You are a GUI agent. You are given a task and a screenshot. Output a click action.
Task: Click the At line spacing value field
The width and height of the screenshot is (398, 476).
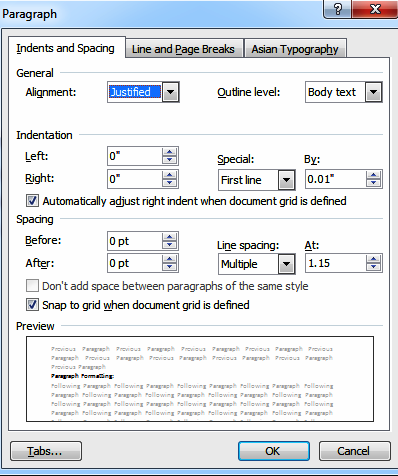(336, 263)
